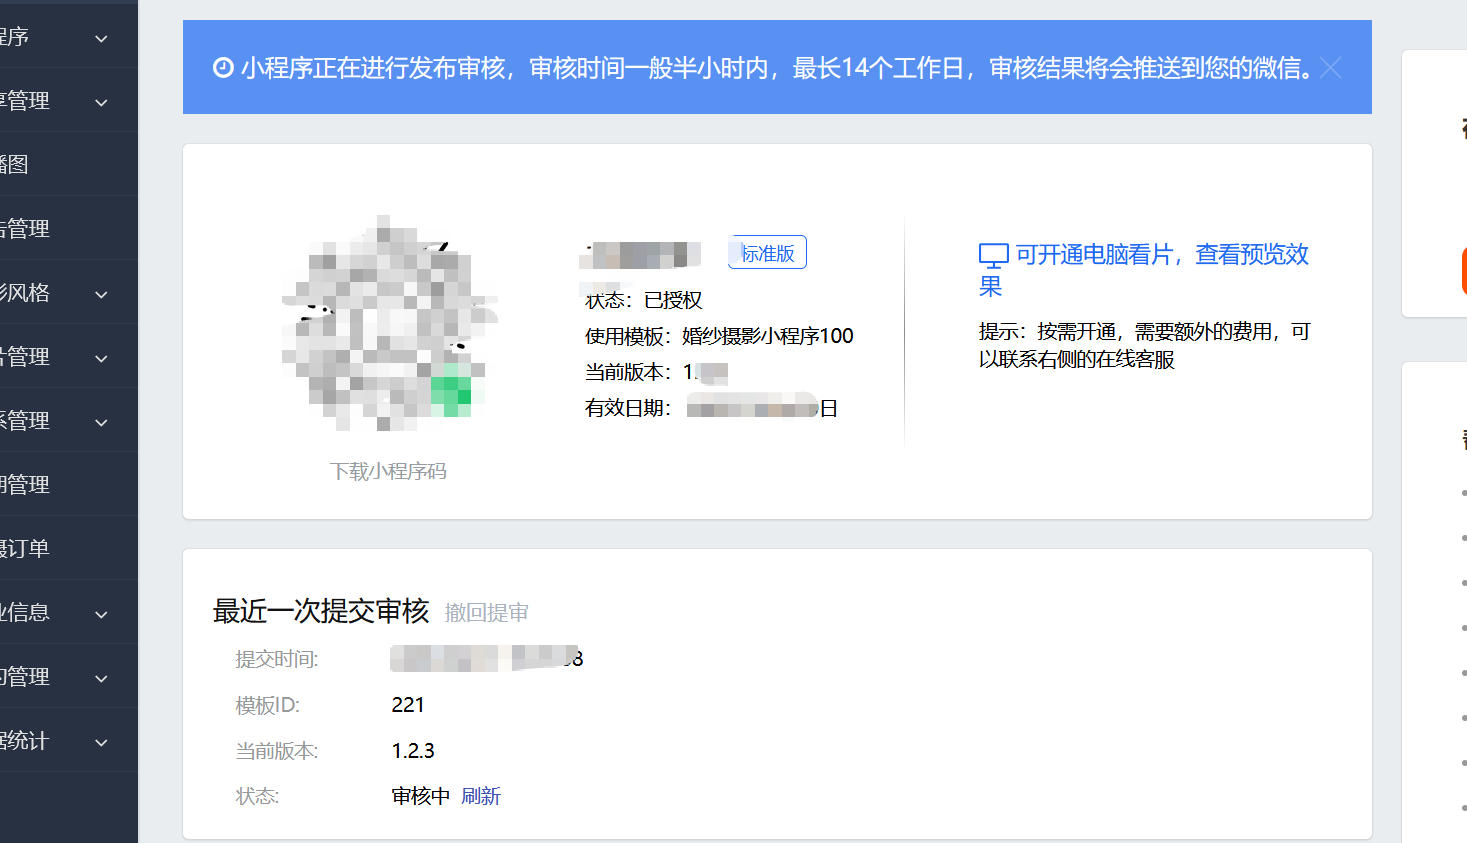Download the mini-program code via 下载小程序码
Viewport: 1467px width, 843px height.
point(388,471)
